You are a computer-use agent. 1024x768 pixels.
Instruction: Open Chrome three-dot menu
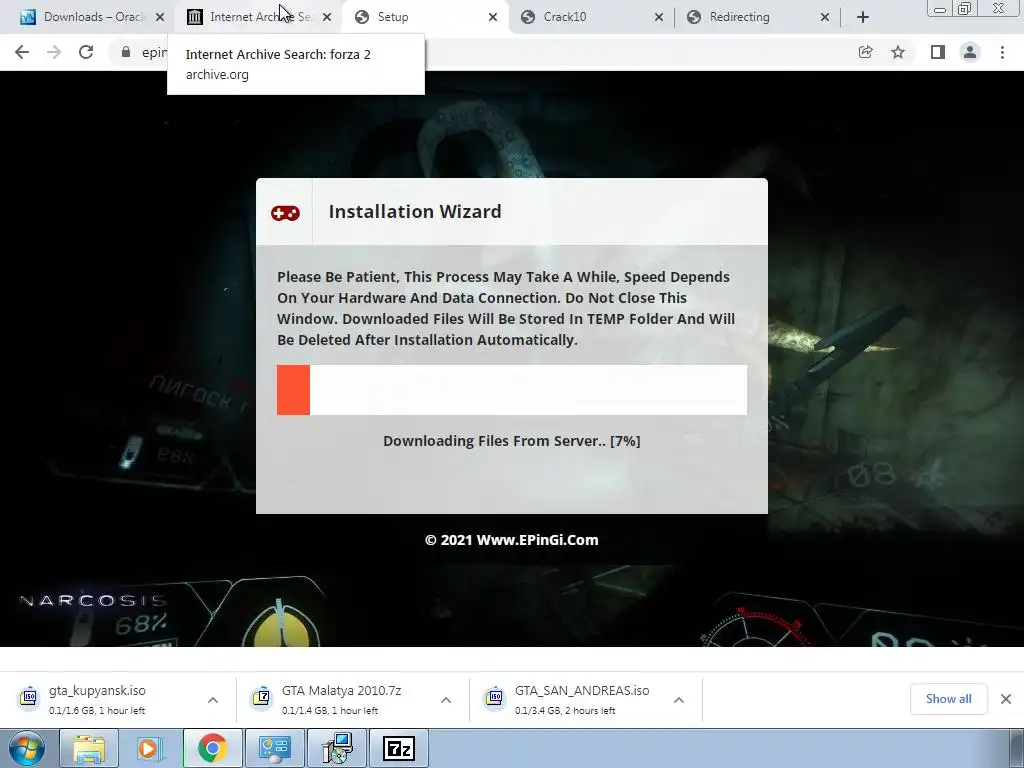1002,52
